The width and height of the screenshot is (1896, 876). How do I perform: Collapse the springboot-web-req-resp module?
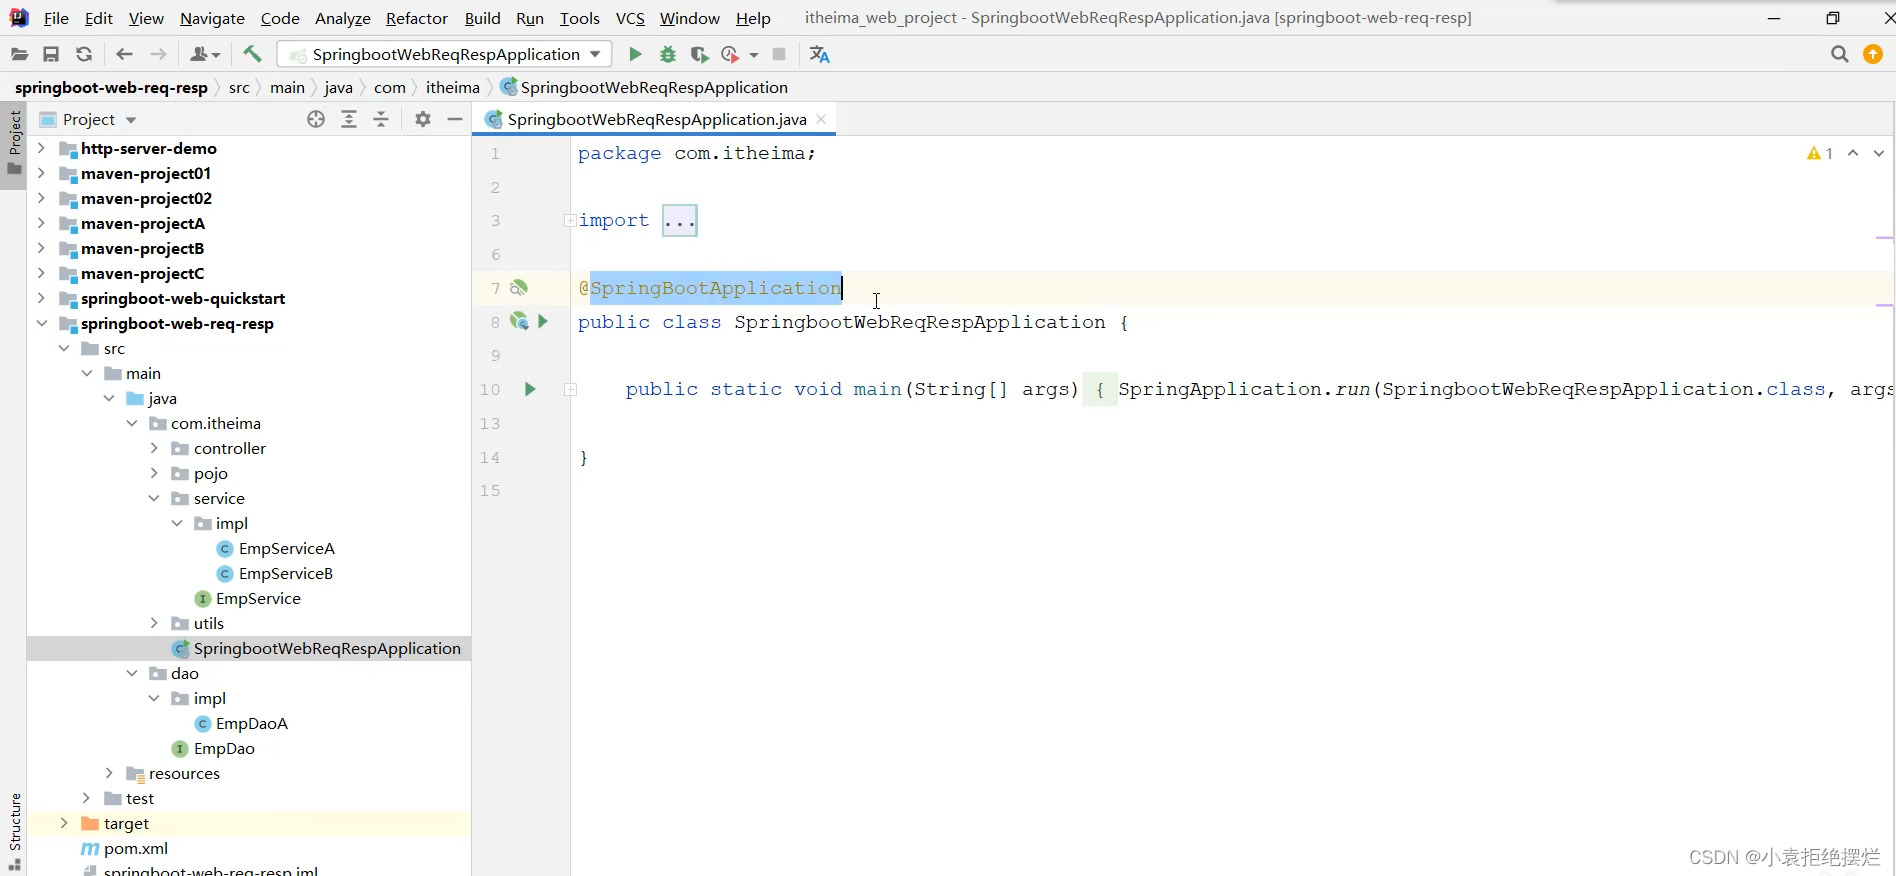(41, 323)
